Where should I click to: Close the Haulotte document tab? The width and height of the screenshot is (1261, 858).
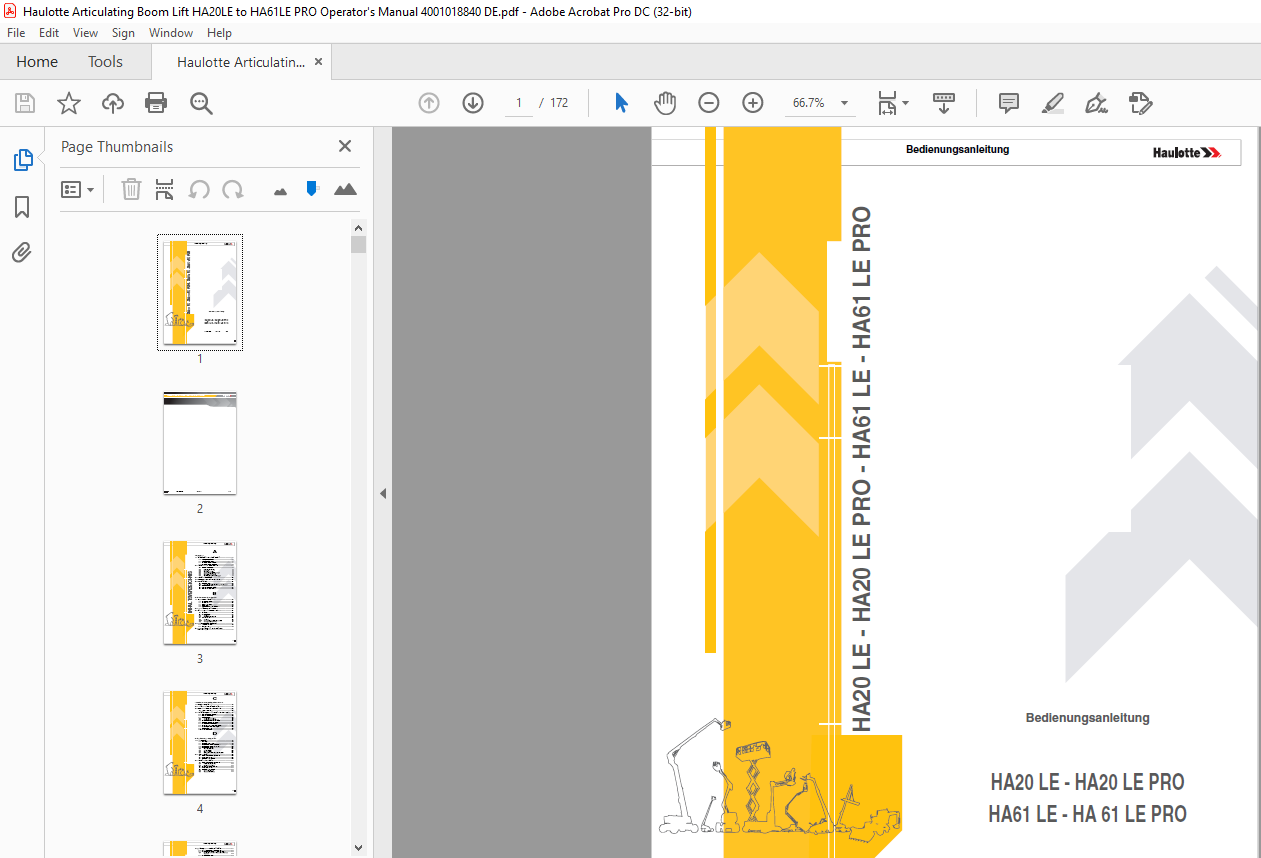pos(318,62)
